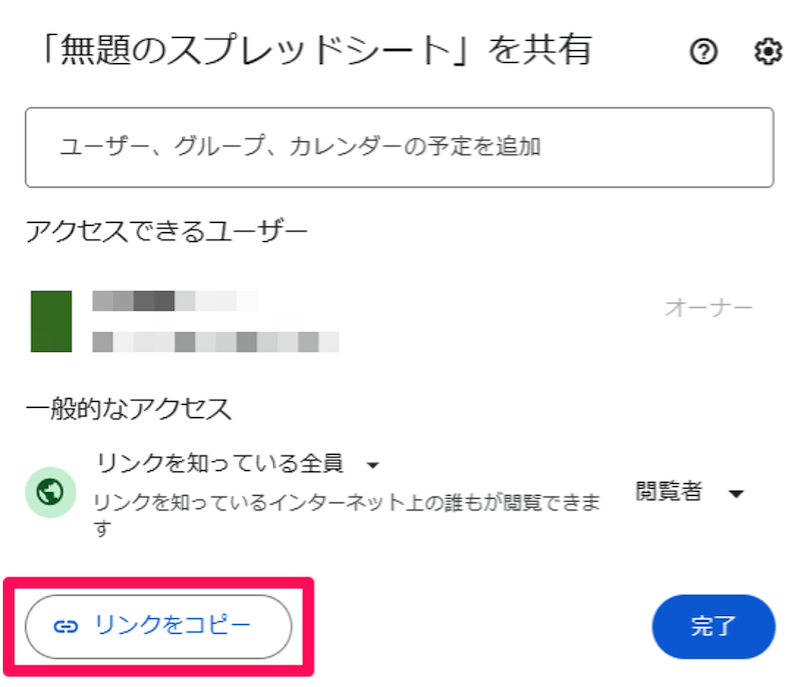Click the owner's green avatar square
804x687 pixels.
coord(51,321)
